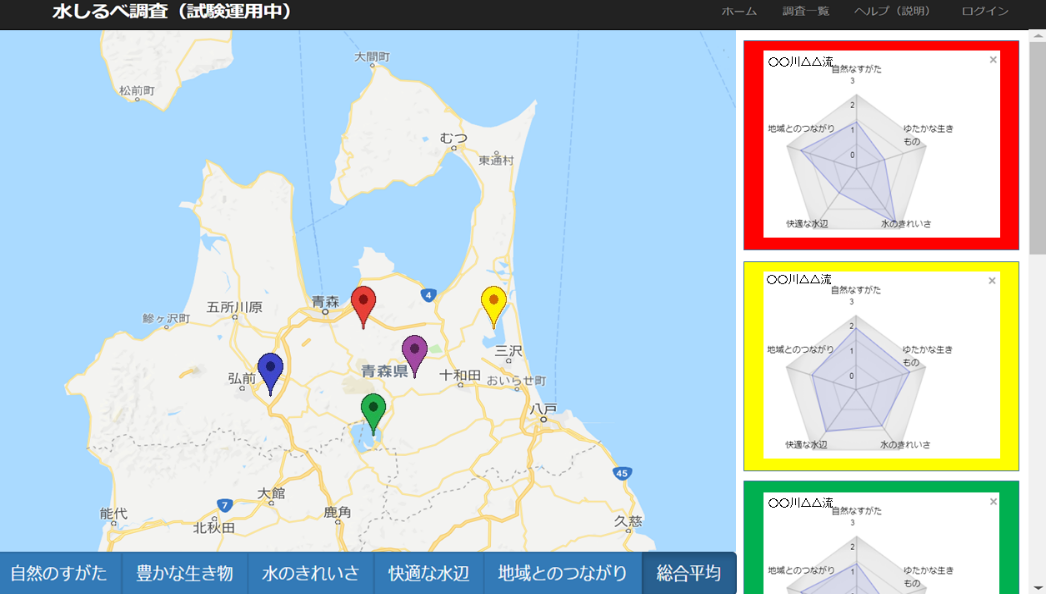Image resolution: width=1046 pixels, height=595 pixels.
Task: Click the 五所川原 label on the map
Action: 234,307
